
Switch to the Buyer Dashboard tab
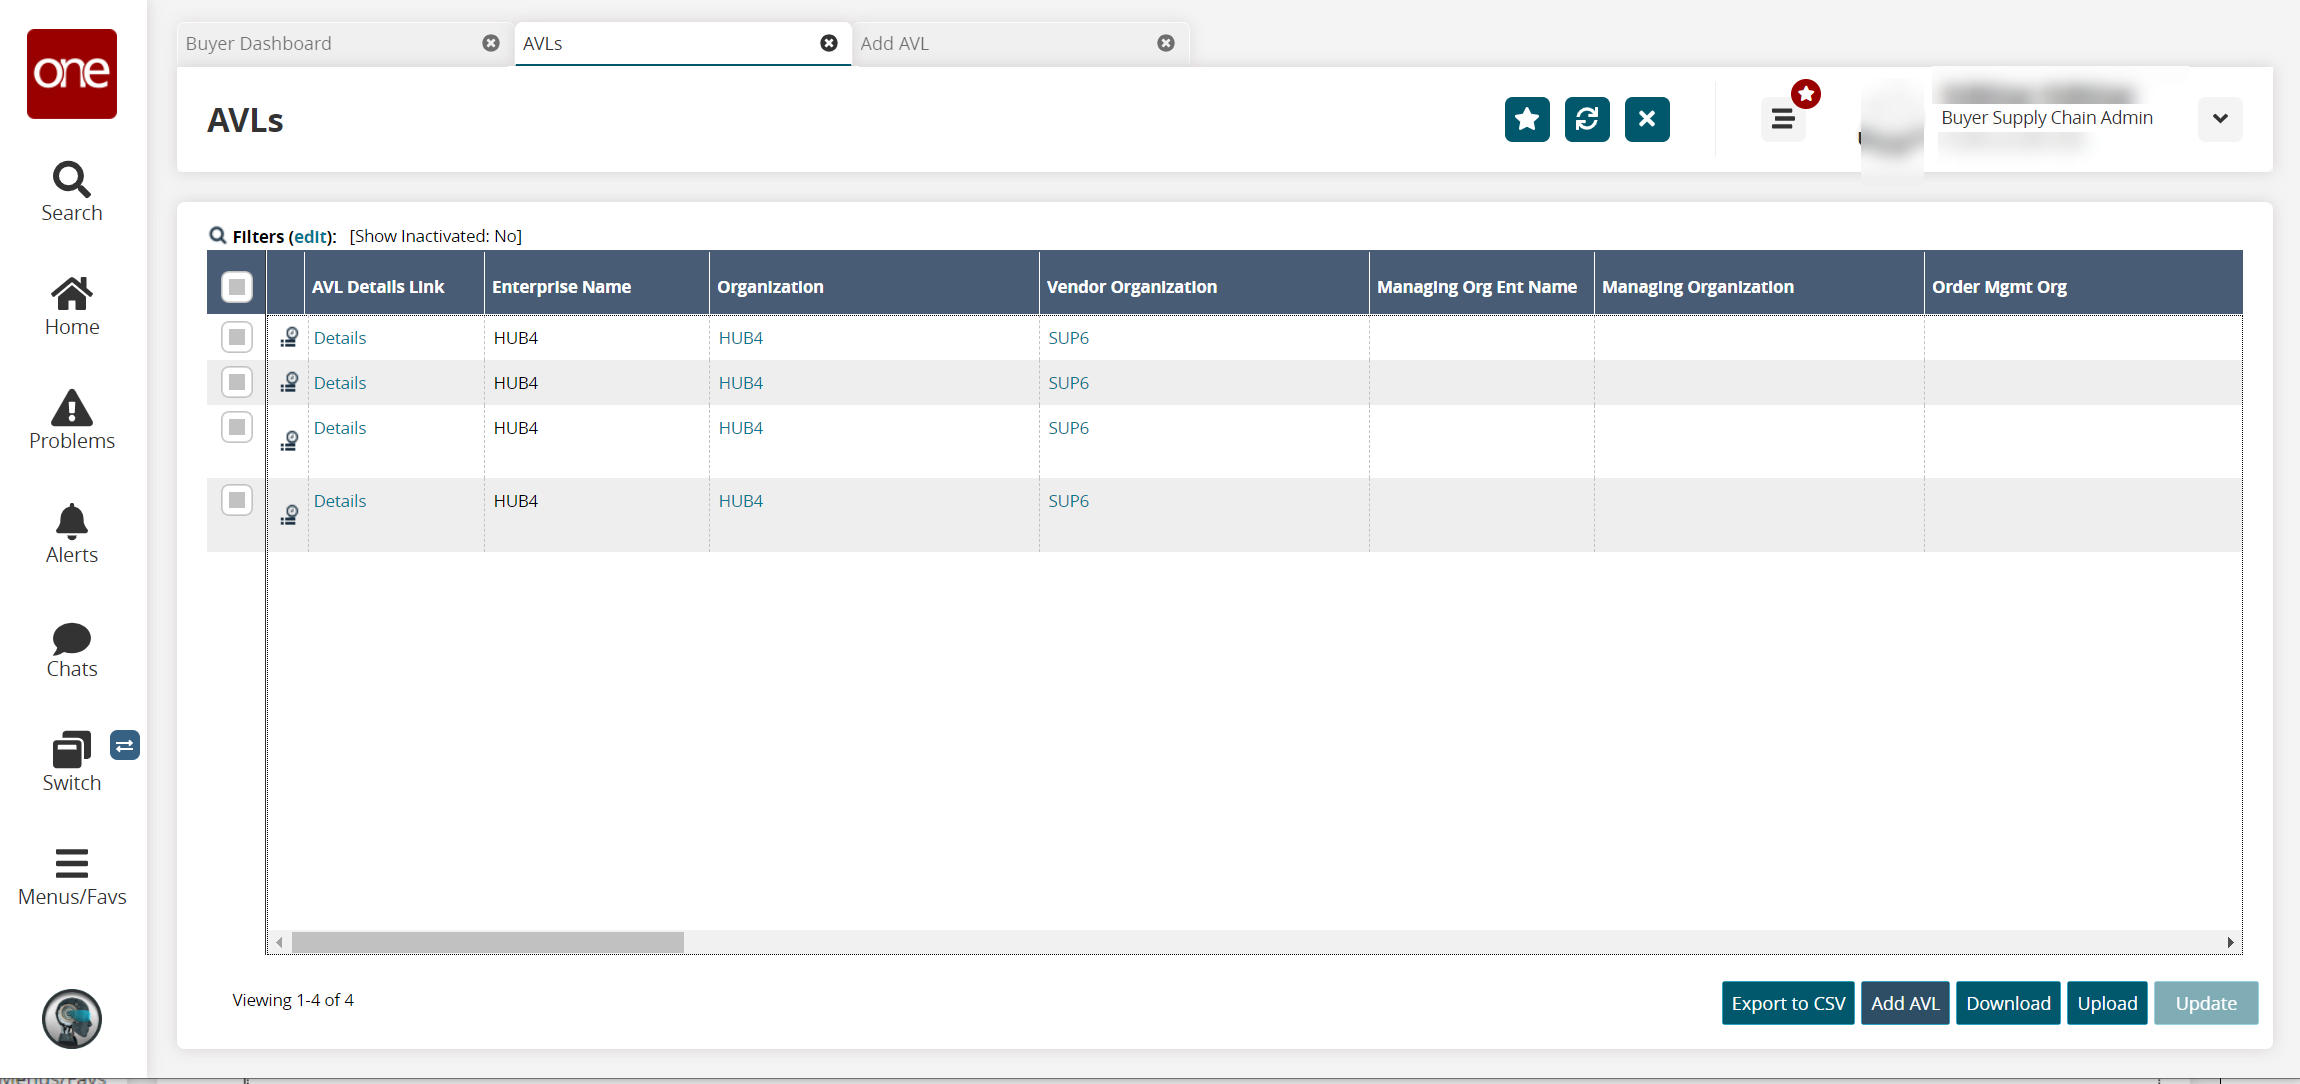coord(330,44)
